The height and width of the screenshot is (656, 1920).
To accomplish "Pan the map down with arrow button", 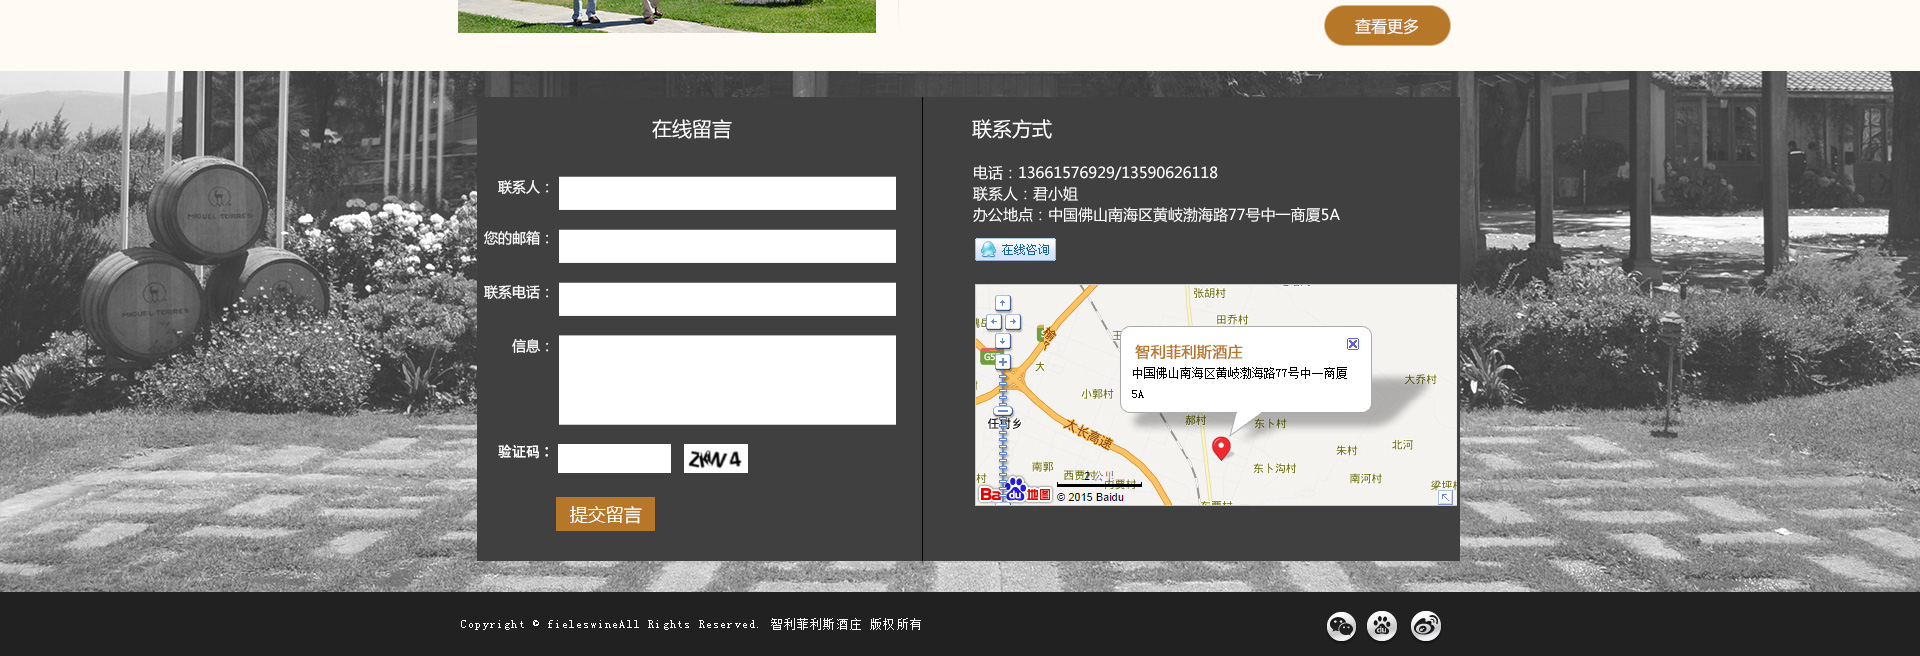I will point(1003,341).
